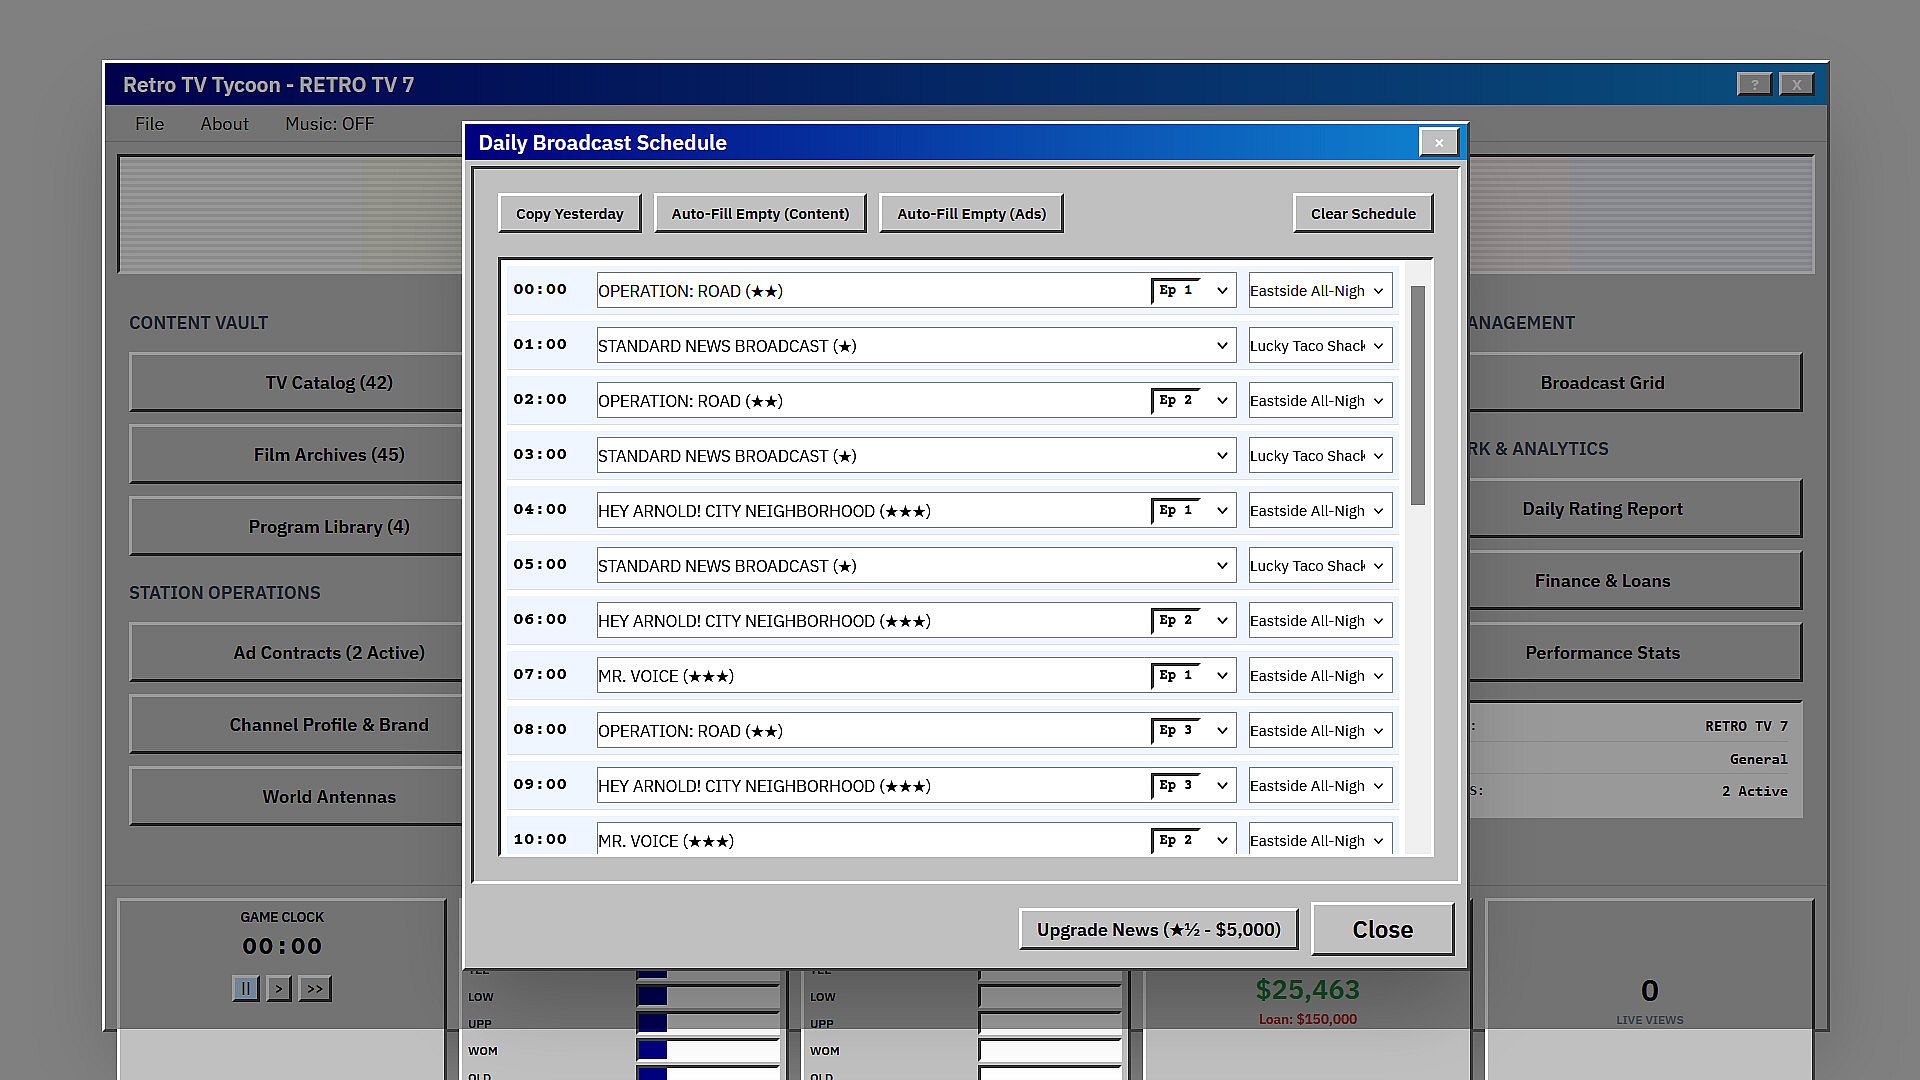Image resolution: width=1920 pixels, height=1080 pixels.
Task: Open ad dropdown for 03:00 slot
Action: tap(1320, 456)
